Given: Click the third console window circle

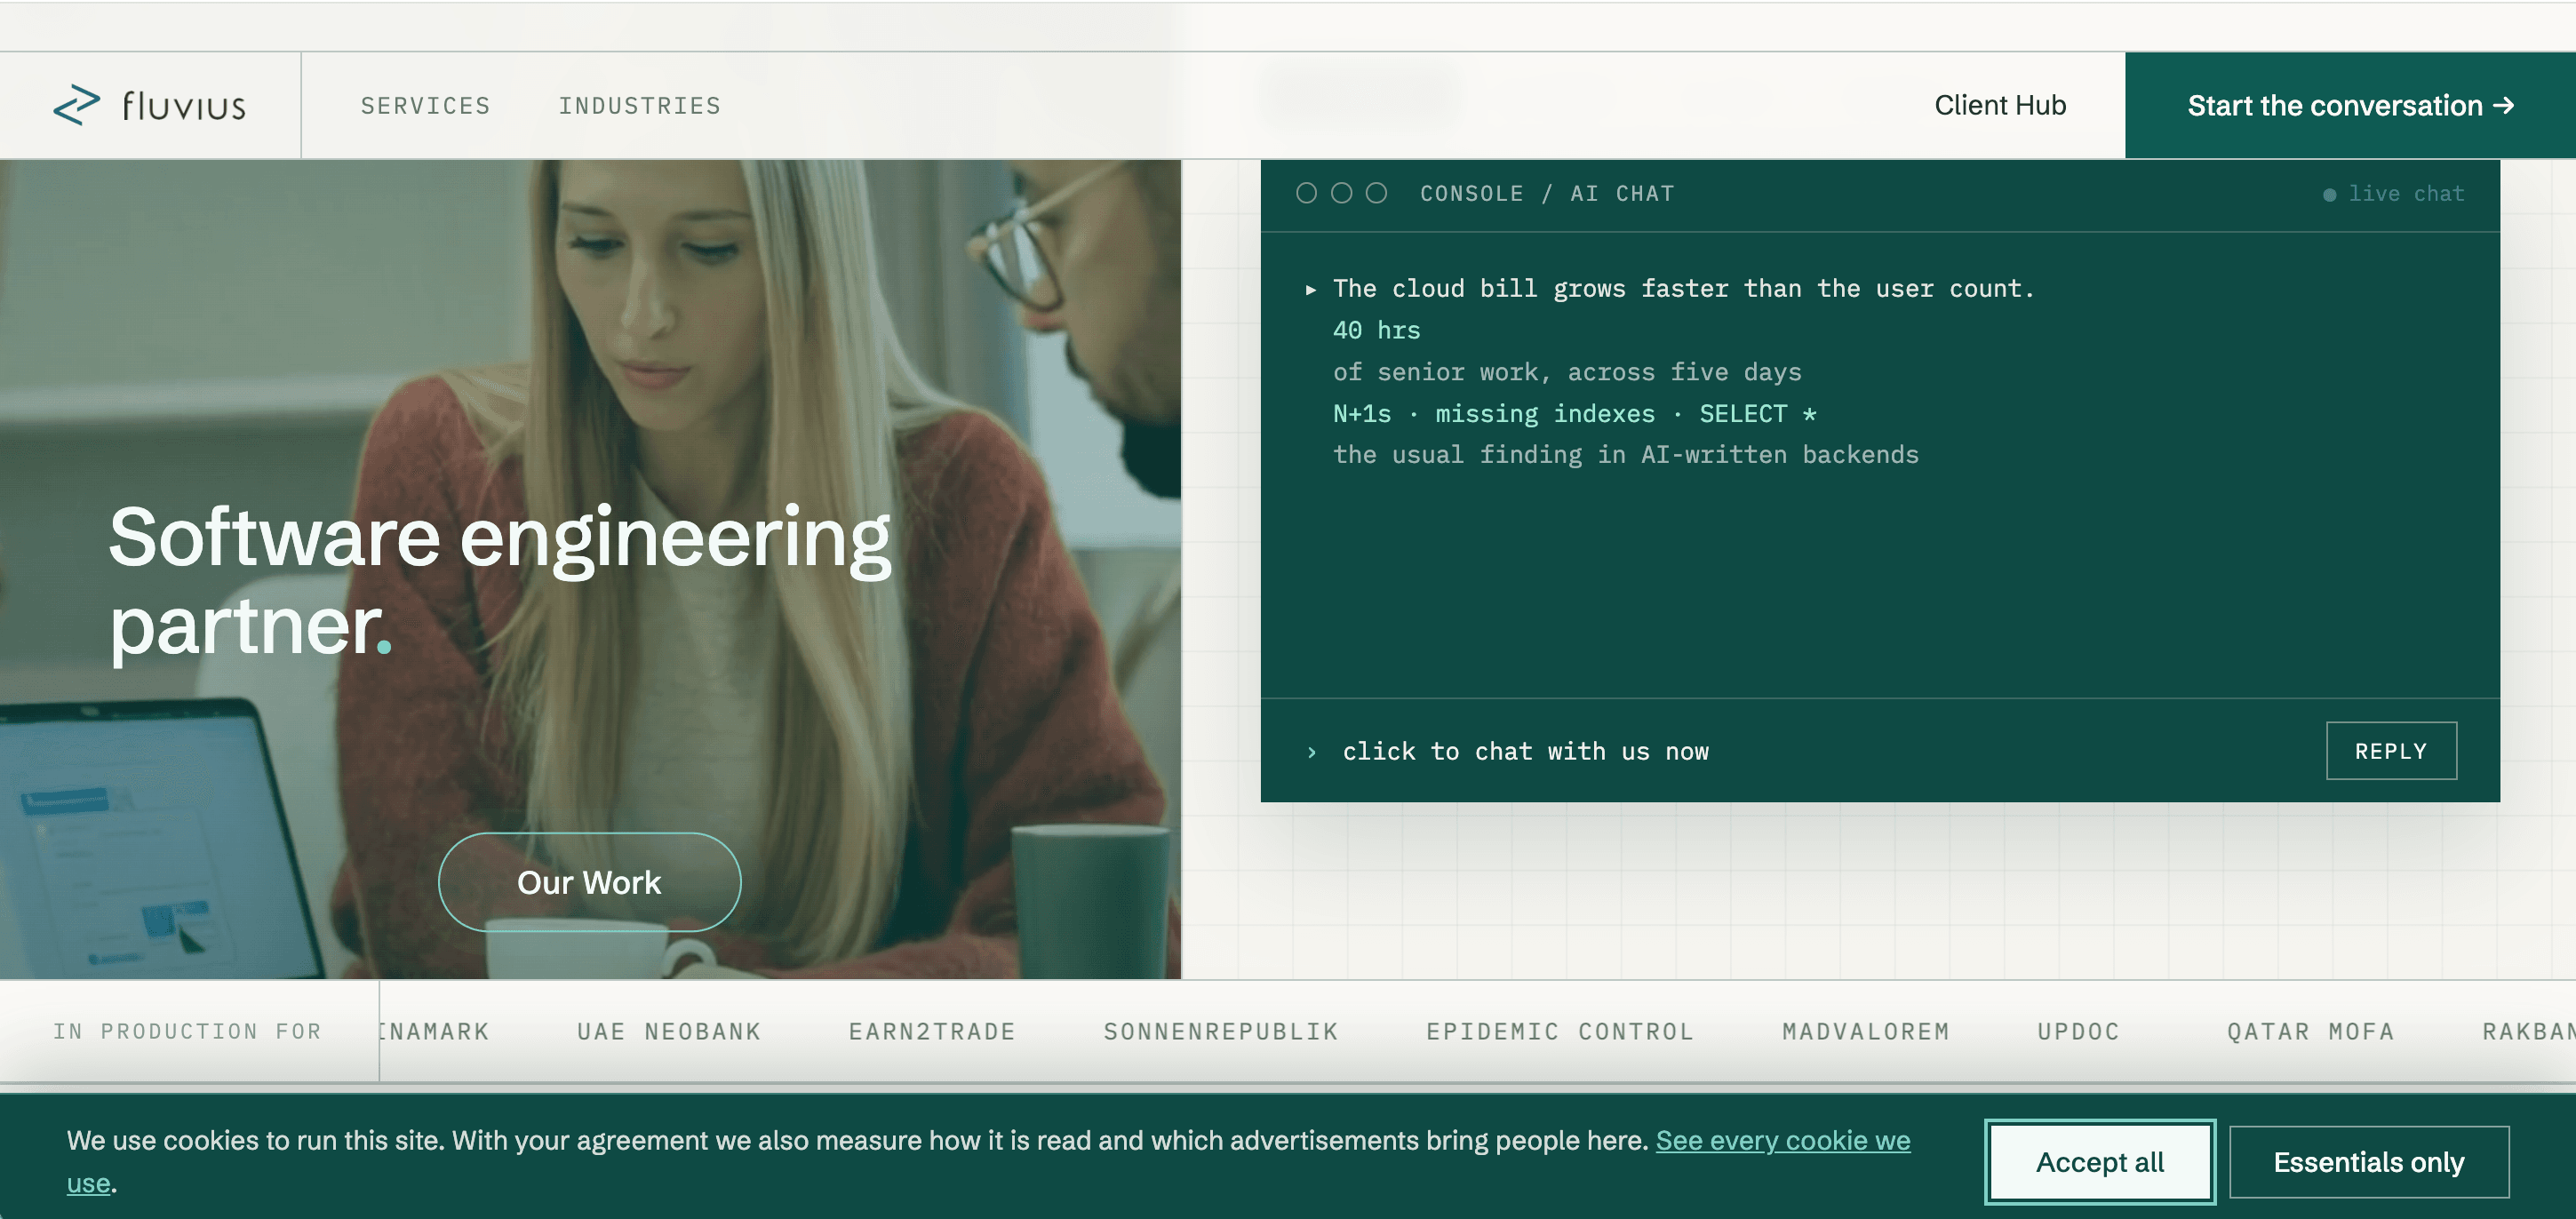Looking at the screenshot, I should 1376,193.
